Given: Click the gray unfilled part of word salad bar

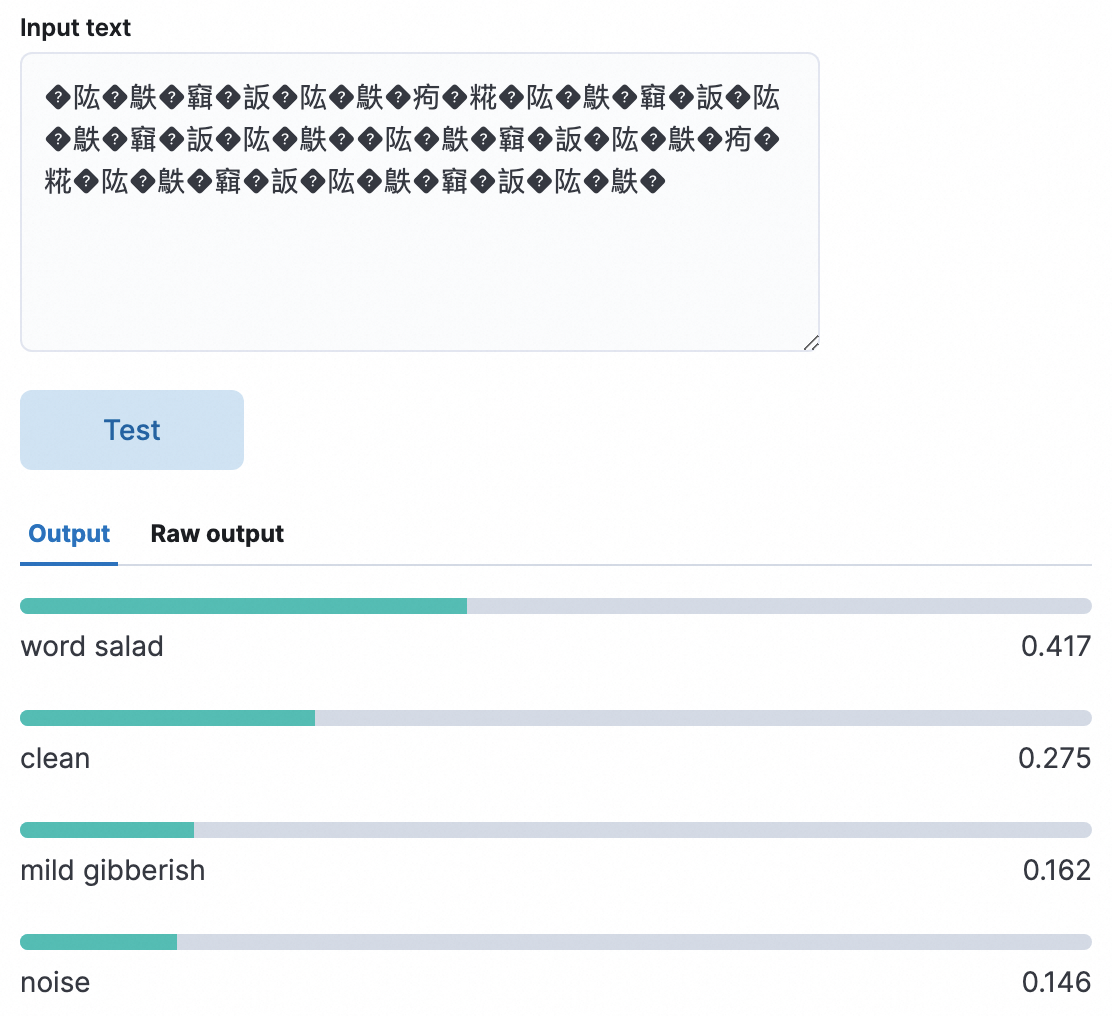Looking at the screenshot, I should pyautogui.click(x=778, y=606).
